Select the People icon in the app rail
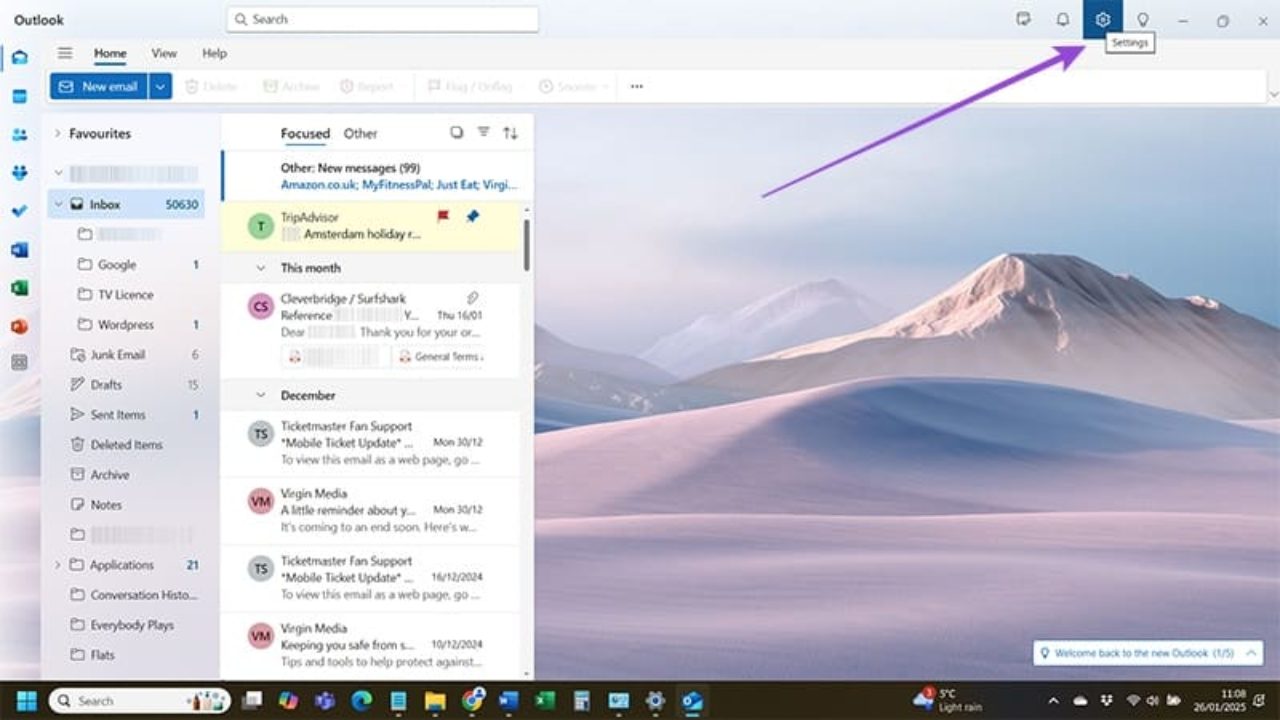The height and width of the screenshot is (720, 1280). (x=19, y=134)
